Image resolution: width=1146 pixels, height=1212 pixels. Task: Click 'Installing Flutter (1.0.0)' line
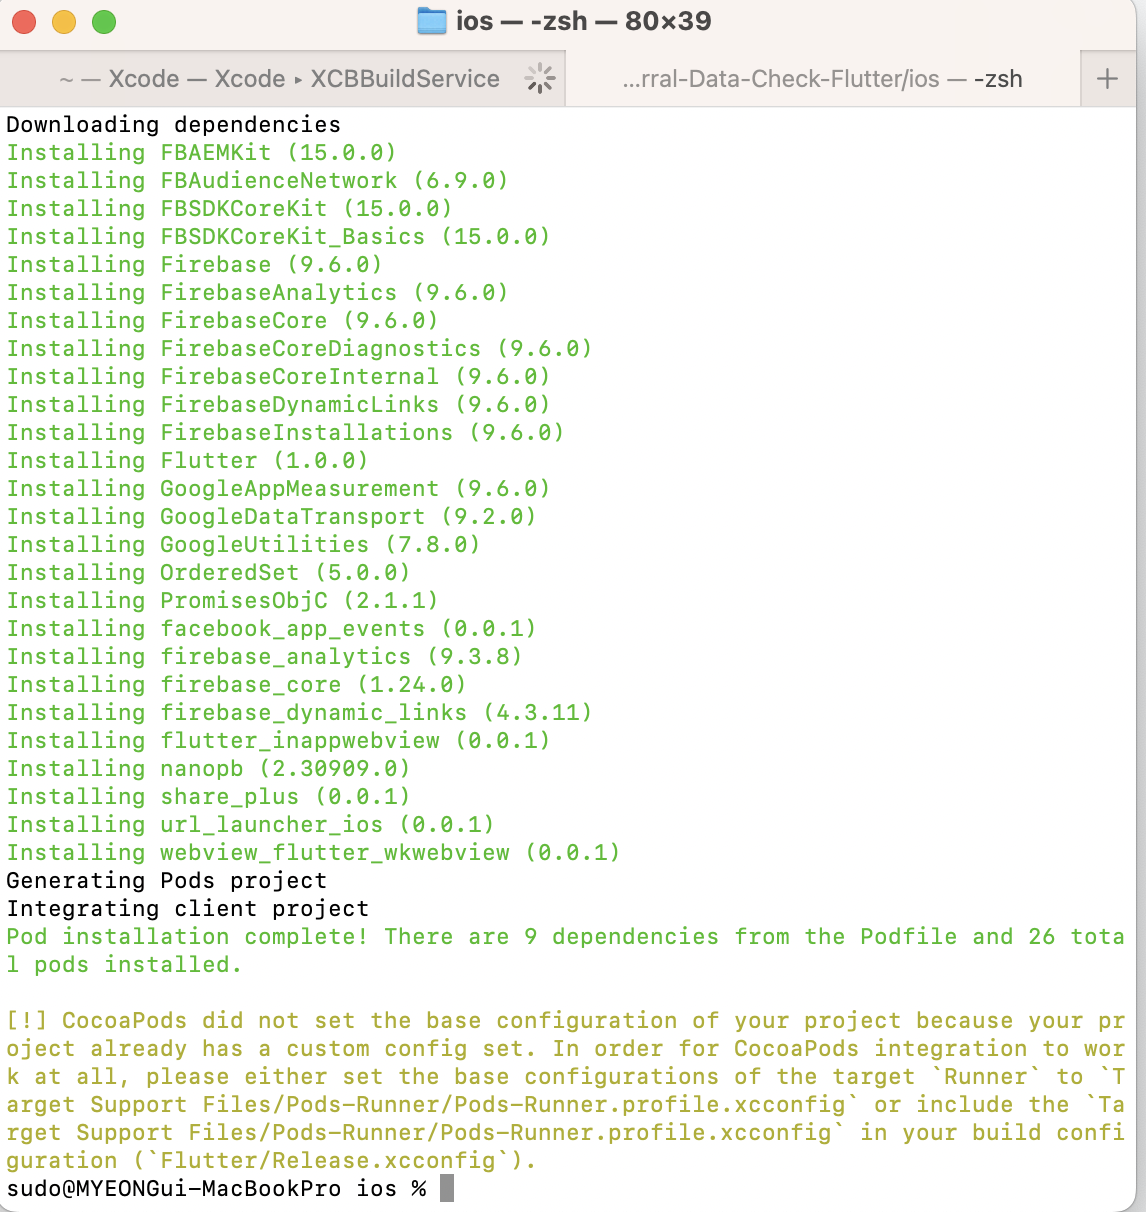(188, 461)
